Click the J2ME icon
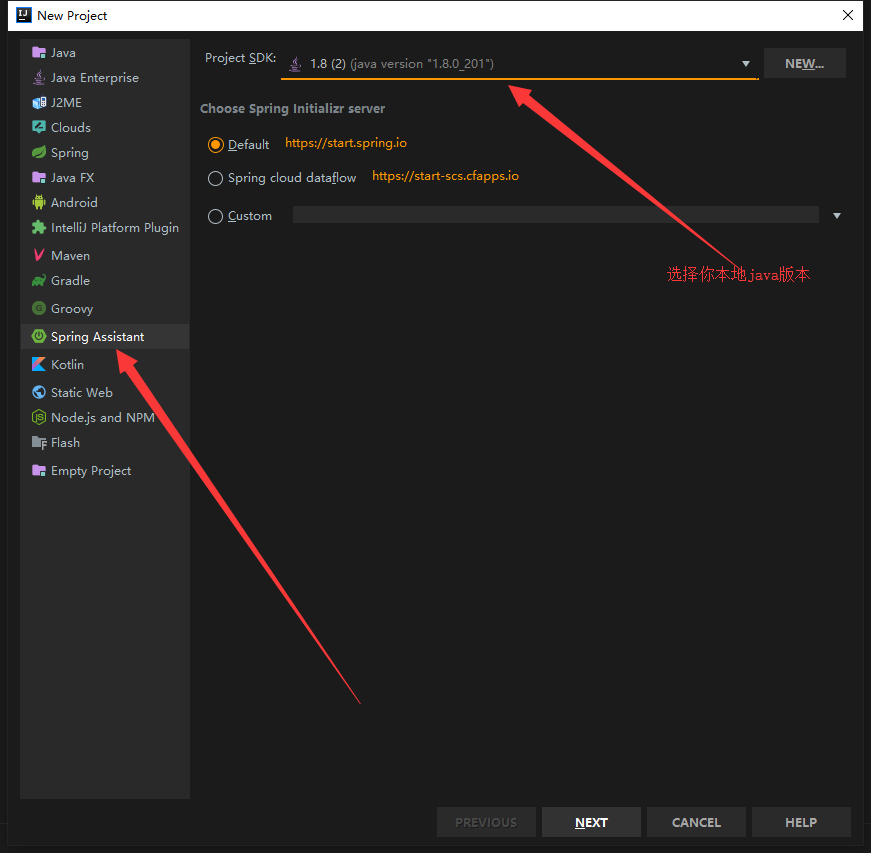Viewport: 871px width, 853px height. pos(38,103)
